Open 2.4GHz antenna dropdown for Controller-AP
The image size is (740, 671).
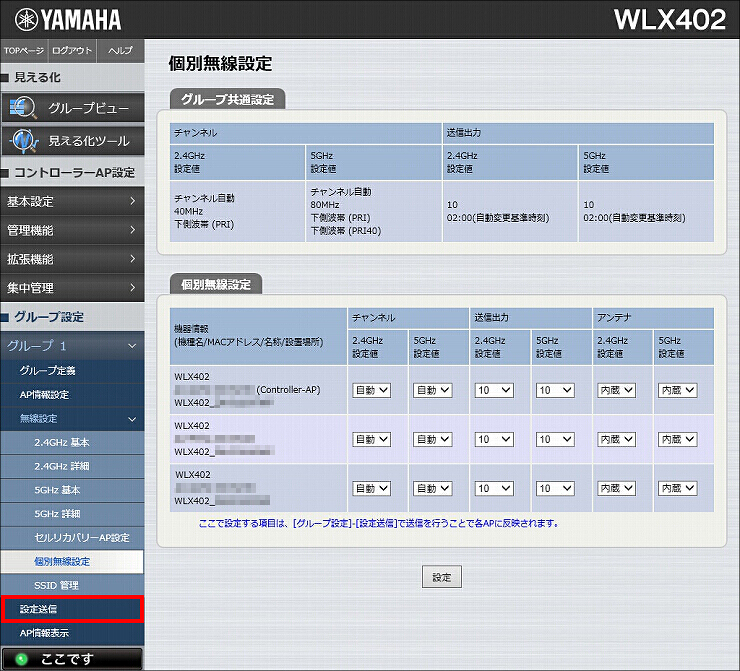pyautogui.click(x=616, y=390)
